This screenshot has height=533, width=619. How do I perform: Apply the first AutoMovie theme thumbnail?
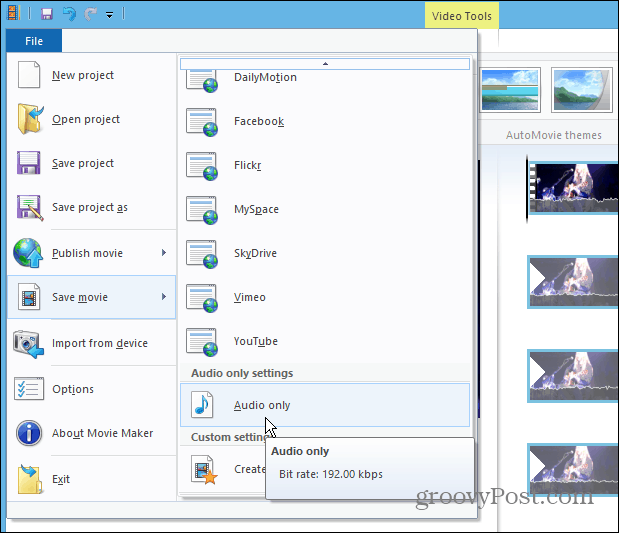point(510,90)
